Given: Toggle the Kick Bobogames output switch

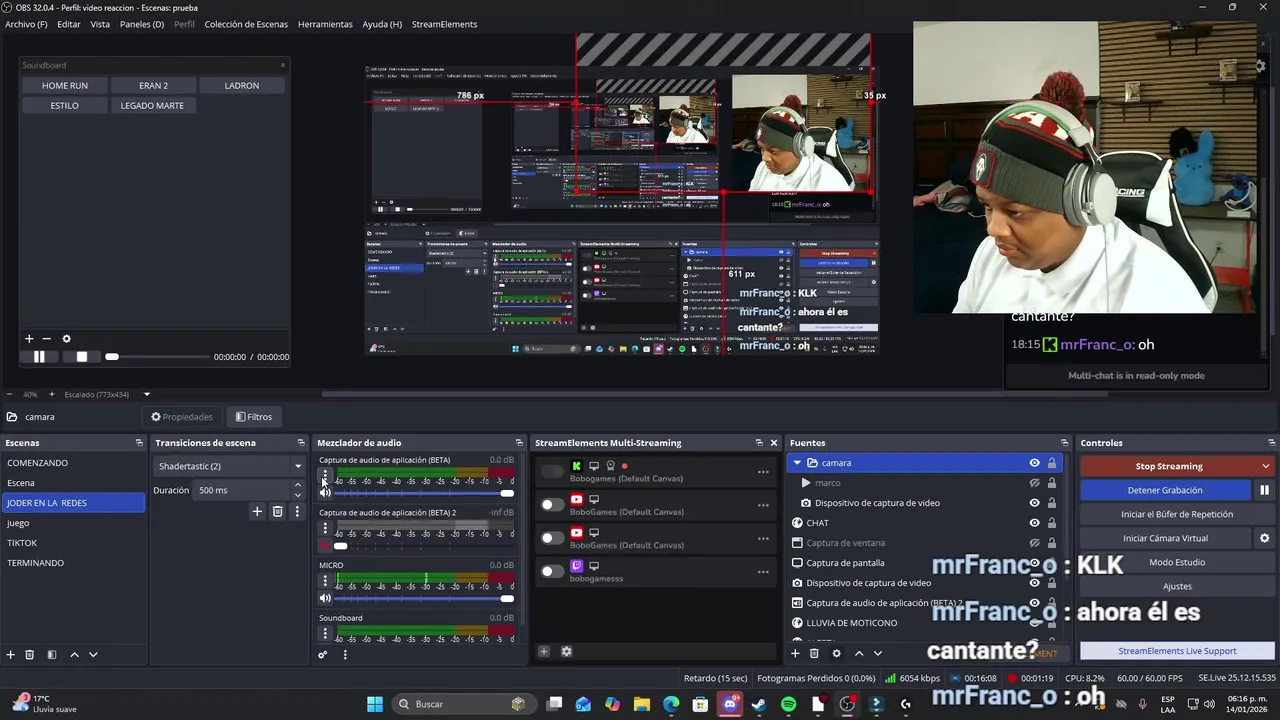Looking at the screenshot, I should 552,471.
